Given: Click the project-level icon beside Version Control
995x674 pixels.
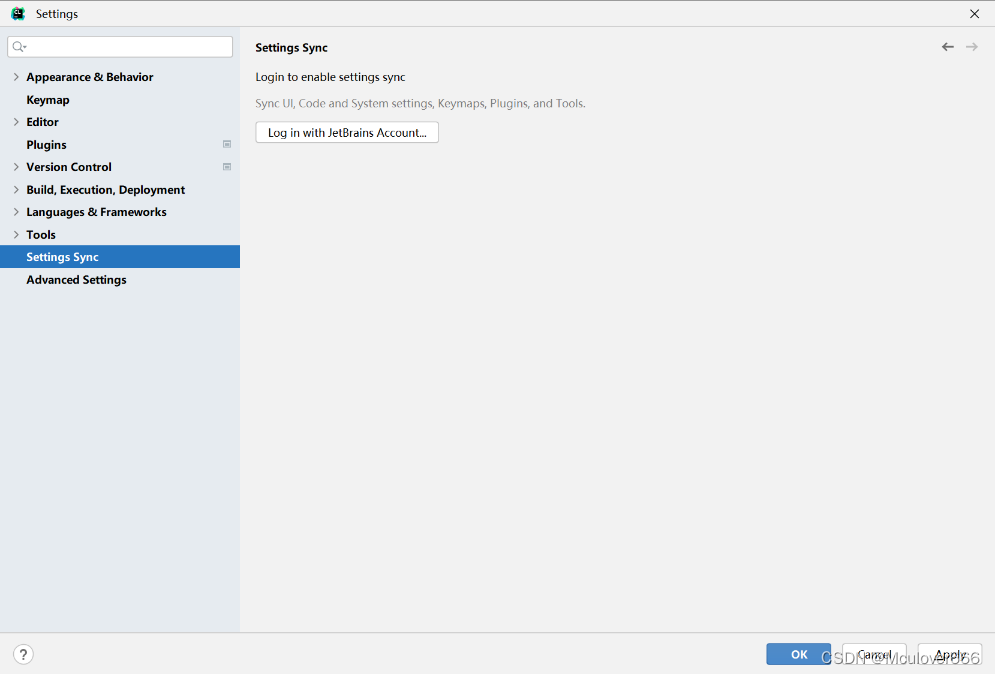Looking at the screenshot, I should click(227, 167).
